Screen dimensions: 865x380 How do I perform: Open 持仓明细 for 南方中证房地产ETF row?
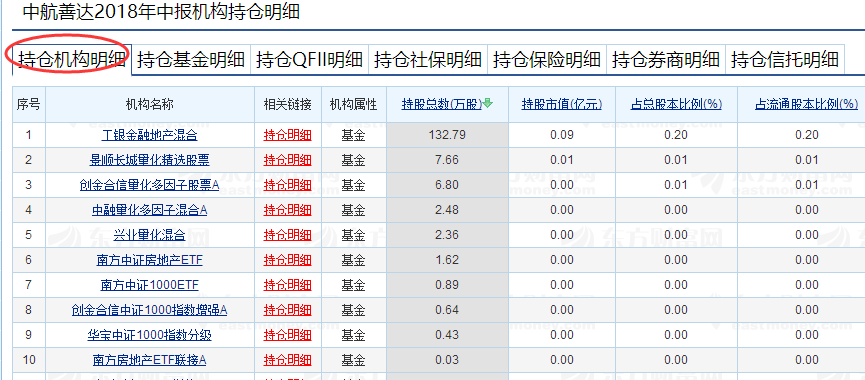coord(288,260)
